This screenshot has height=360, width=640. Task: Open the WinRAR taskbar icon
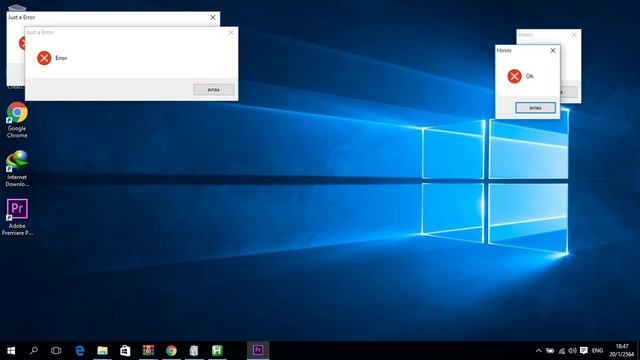(148, 351)
